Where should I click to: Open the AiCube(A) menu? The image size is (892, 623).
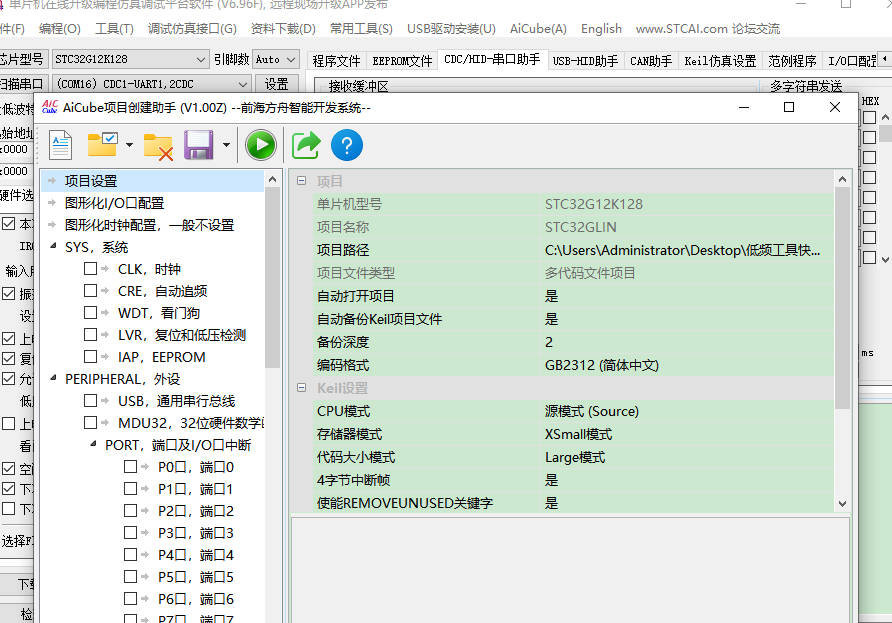537,29
